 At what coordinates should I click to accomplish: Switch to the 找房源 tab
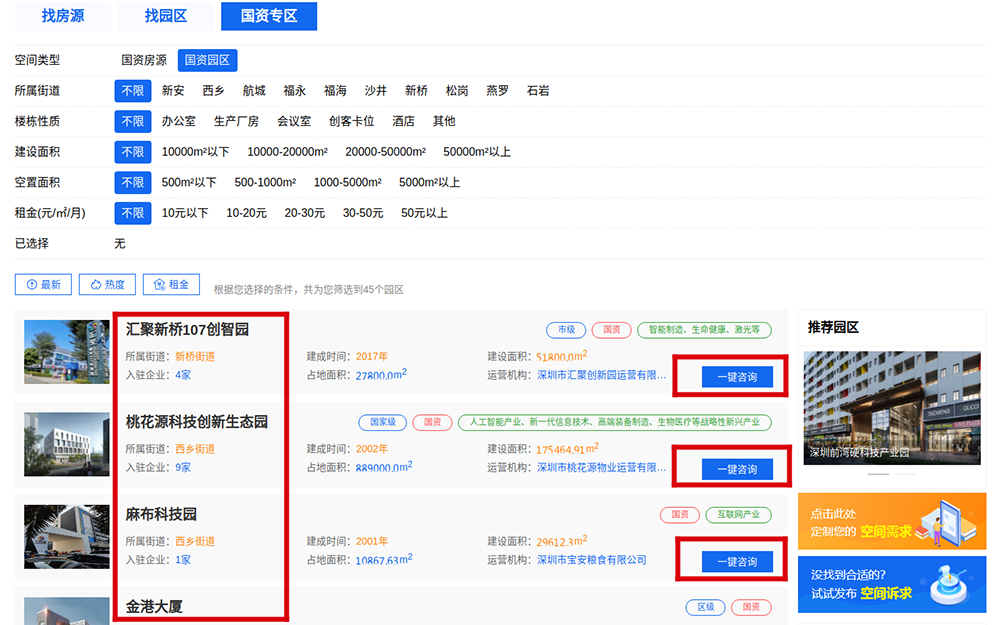tap(62, 16)
